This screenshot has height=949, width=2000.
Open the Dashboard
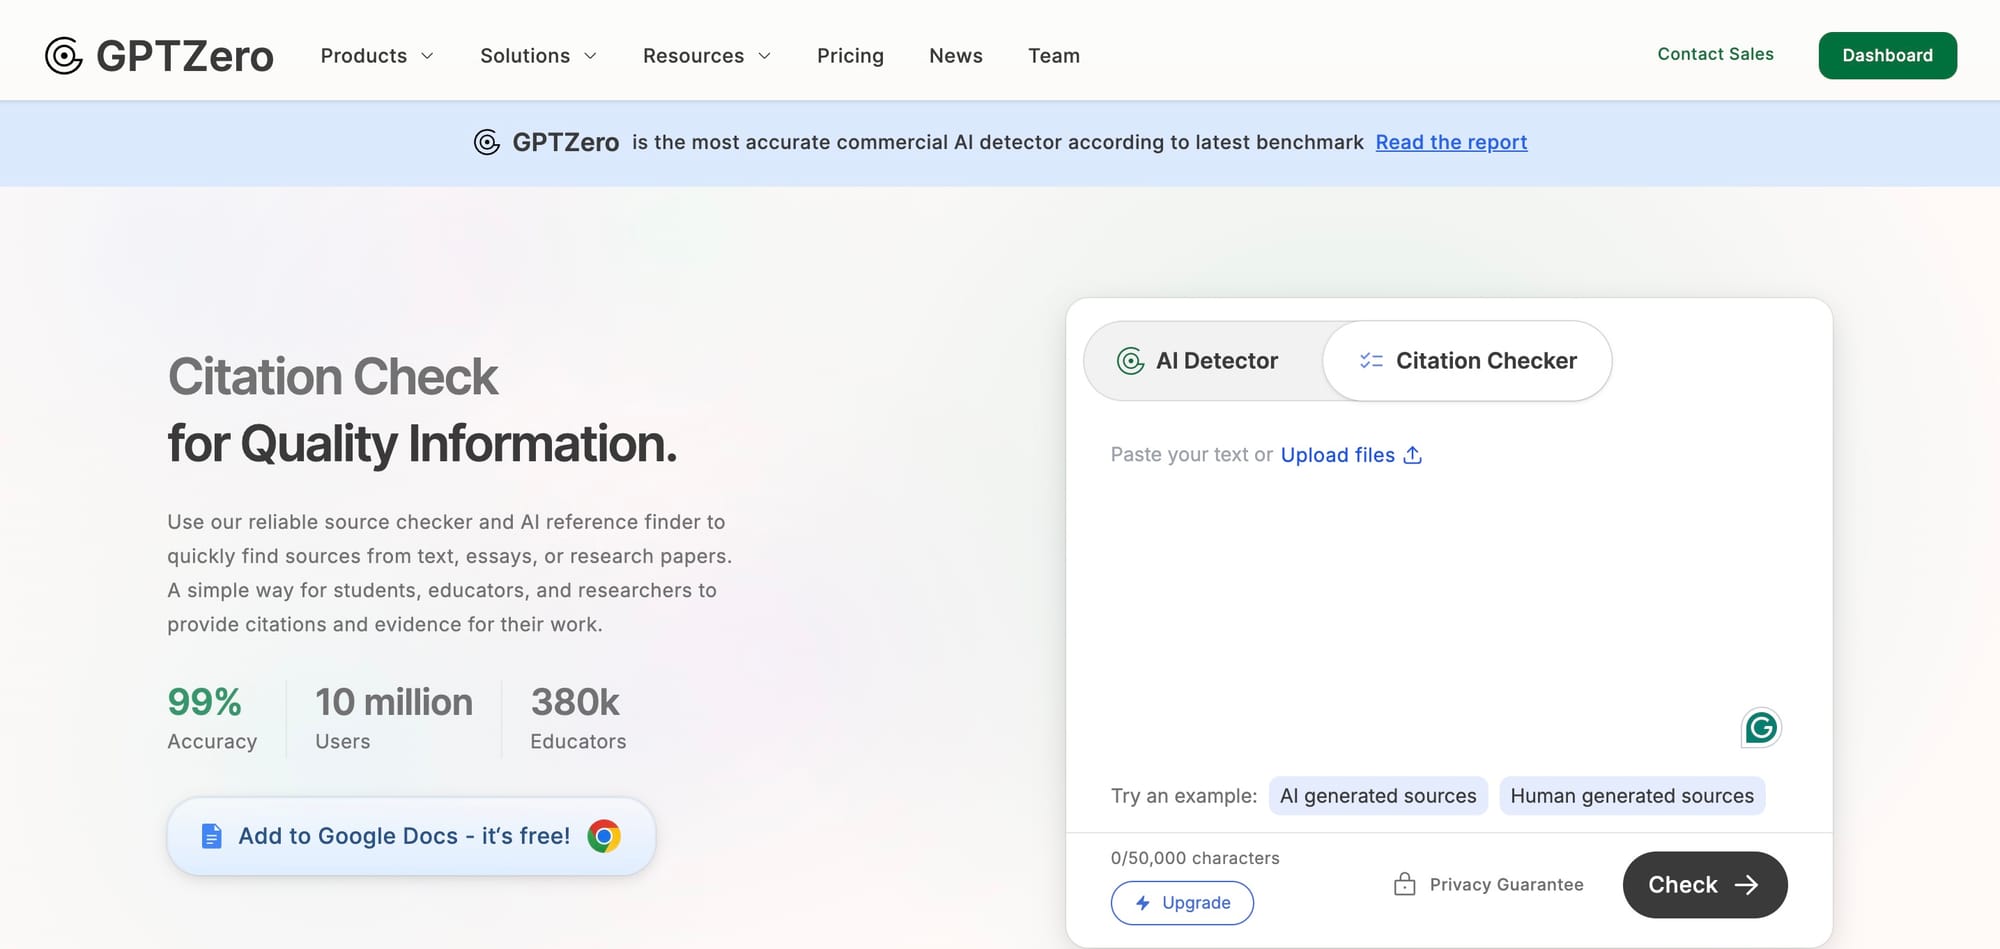click(x=1887, y=55)
